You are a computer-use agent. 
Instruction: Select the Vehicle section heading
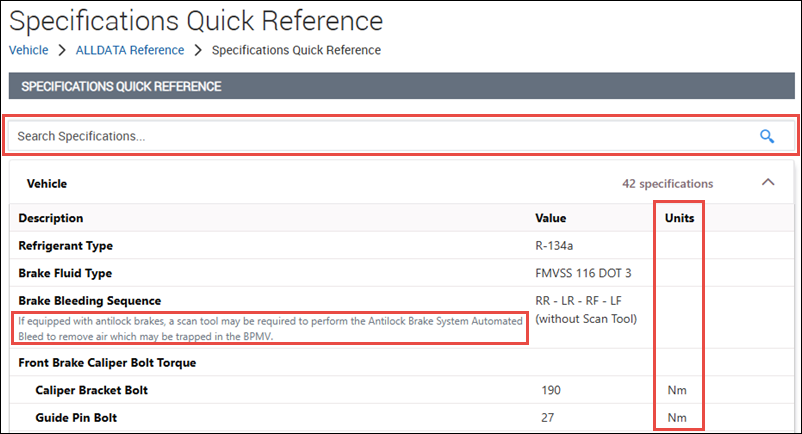click(x=46, y=184)
